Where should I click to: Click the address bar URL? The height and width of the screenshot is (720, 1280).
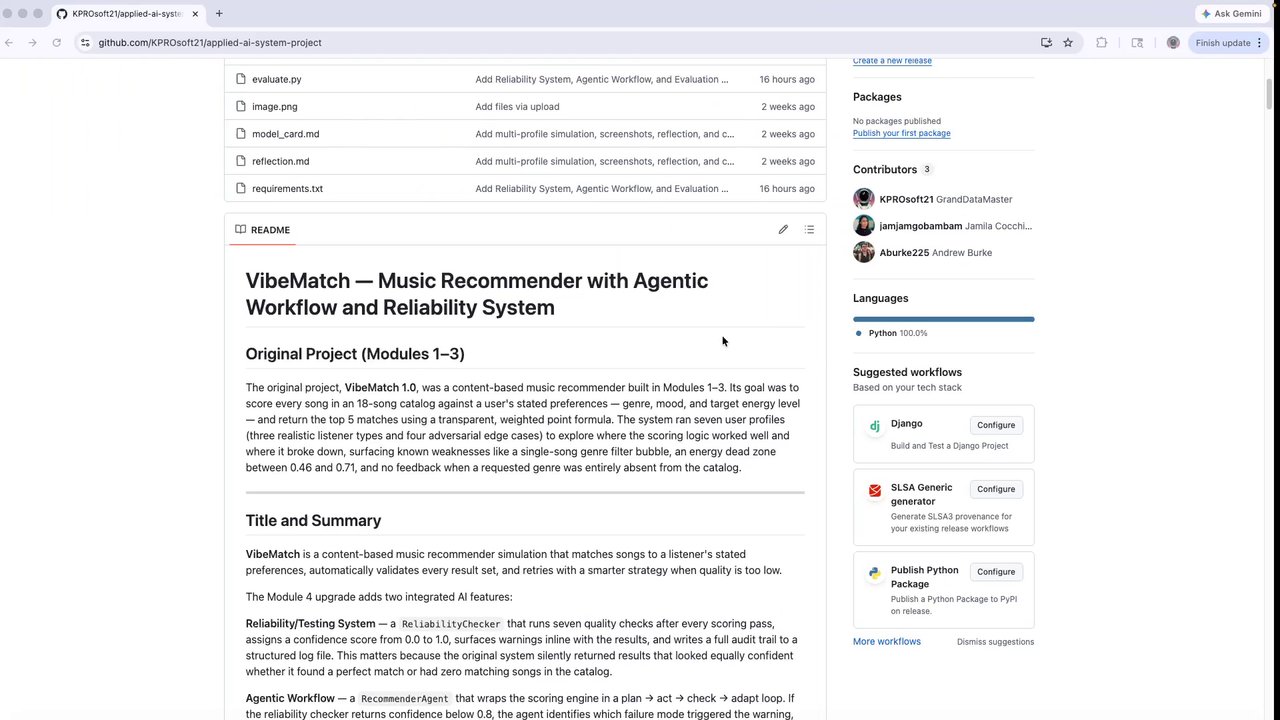coord(210,43)
